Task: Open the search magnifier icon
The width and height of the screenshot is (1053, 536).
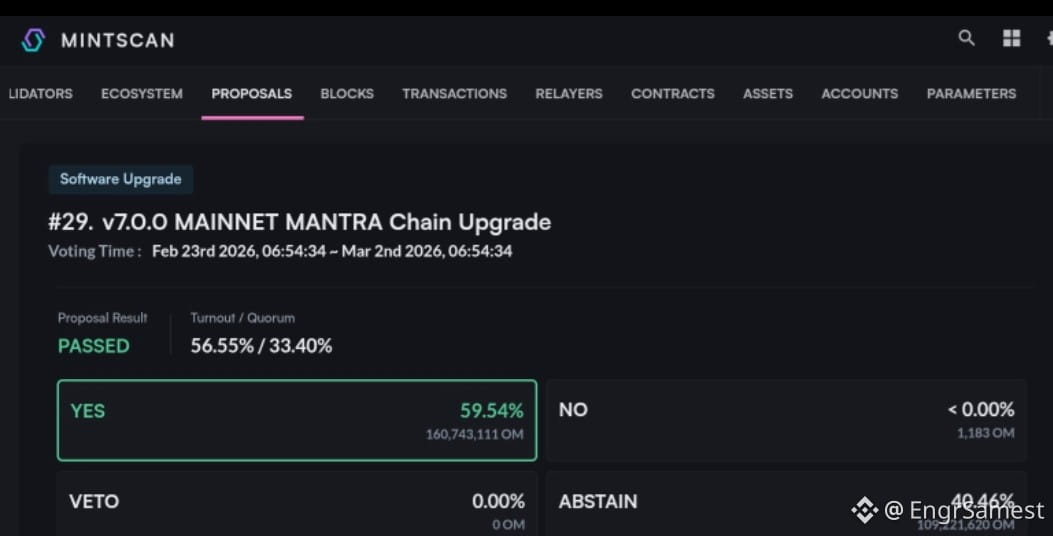Action: 966,38
